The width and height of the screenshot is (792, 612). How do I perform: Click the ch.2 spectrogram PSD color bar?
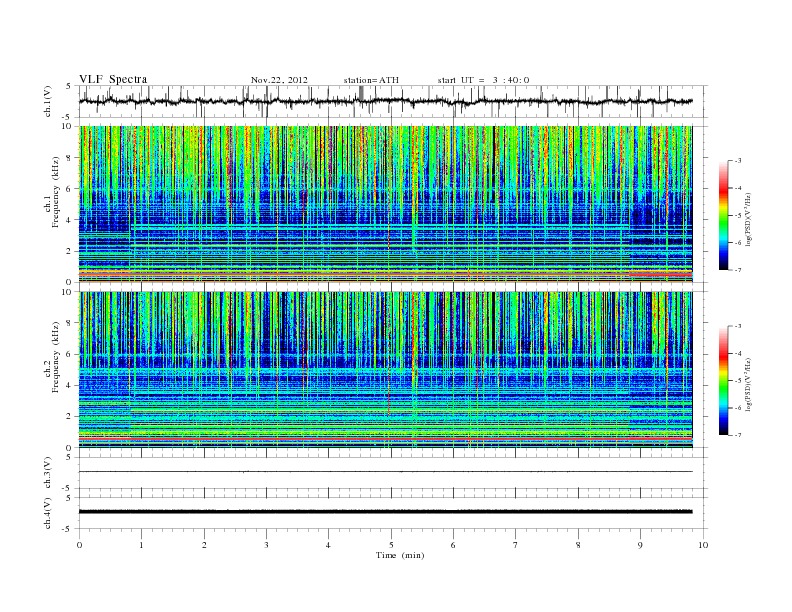[x=723, y=381]
